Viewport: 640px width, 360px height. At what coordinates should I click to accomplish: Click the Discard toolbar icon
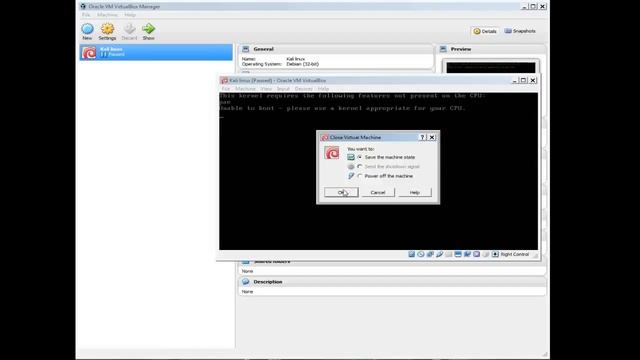(x=129, y=29)
